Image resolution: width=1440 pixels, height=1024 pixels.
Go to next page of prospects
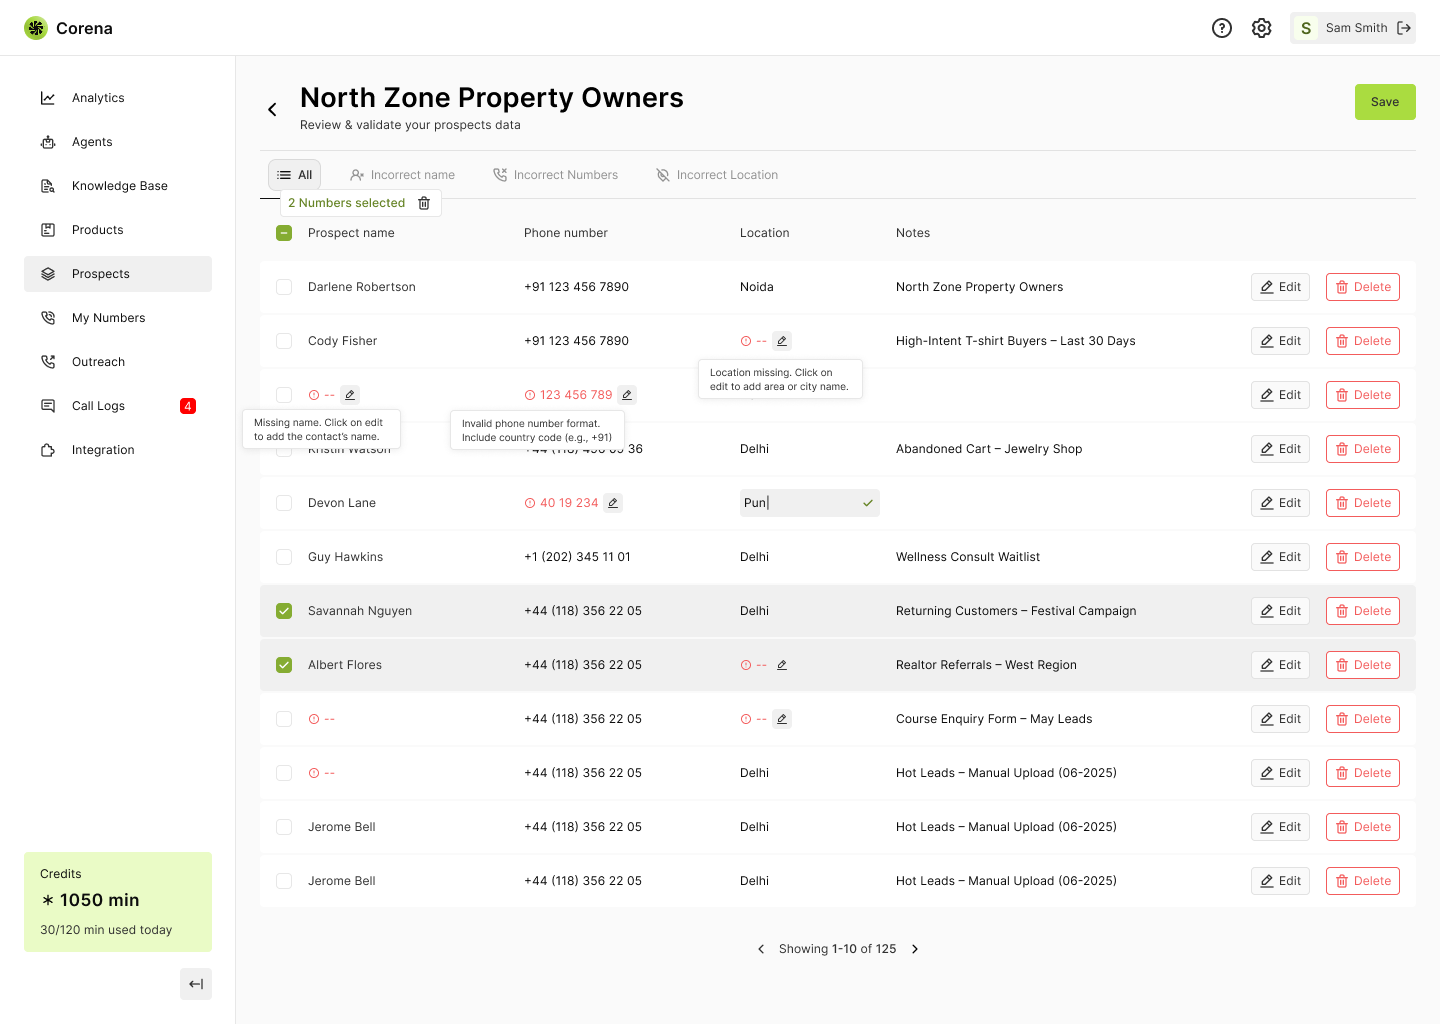point(915,949)
